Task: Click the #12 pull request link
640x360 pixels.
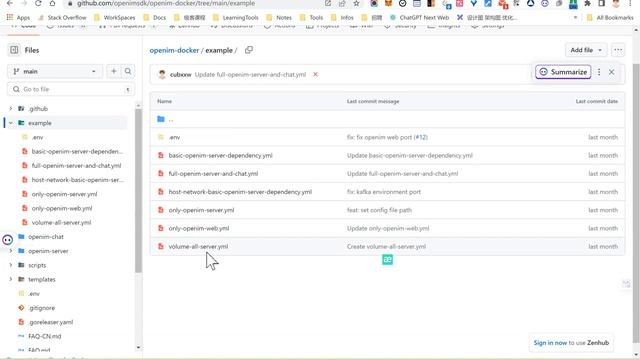Action: point(420,137)
